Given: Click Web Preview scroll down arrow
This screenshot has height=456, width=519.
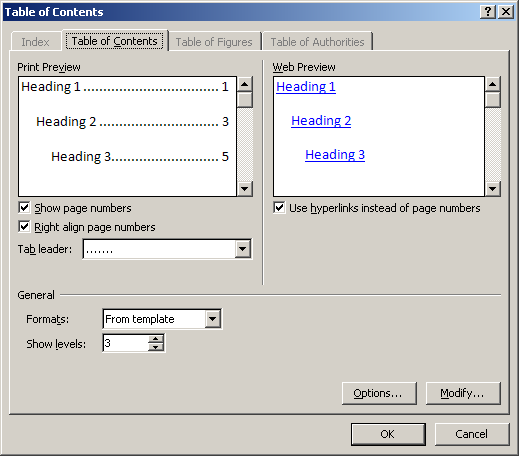Looking at the screenshot, I should coord(493,189).
